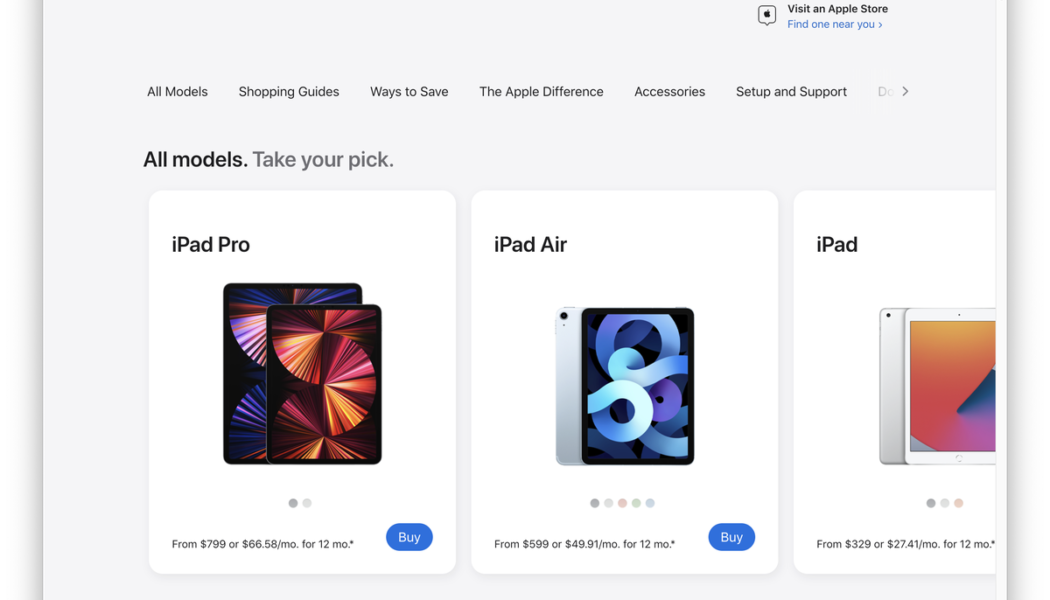Click the Buy button for iPad Pro
1050x600 pixels.
click(409, 537)
